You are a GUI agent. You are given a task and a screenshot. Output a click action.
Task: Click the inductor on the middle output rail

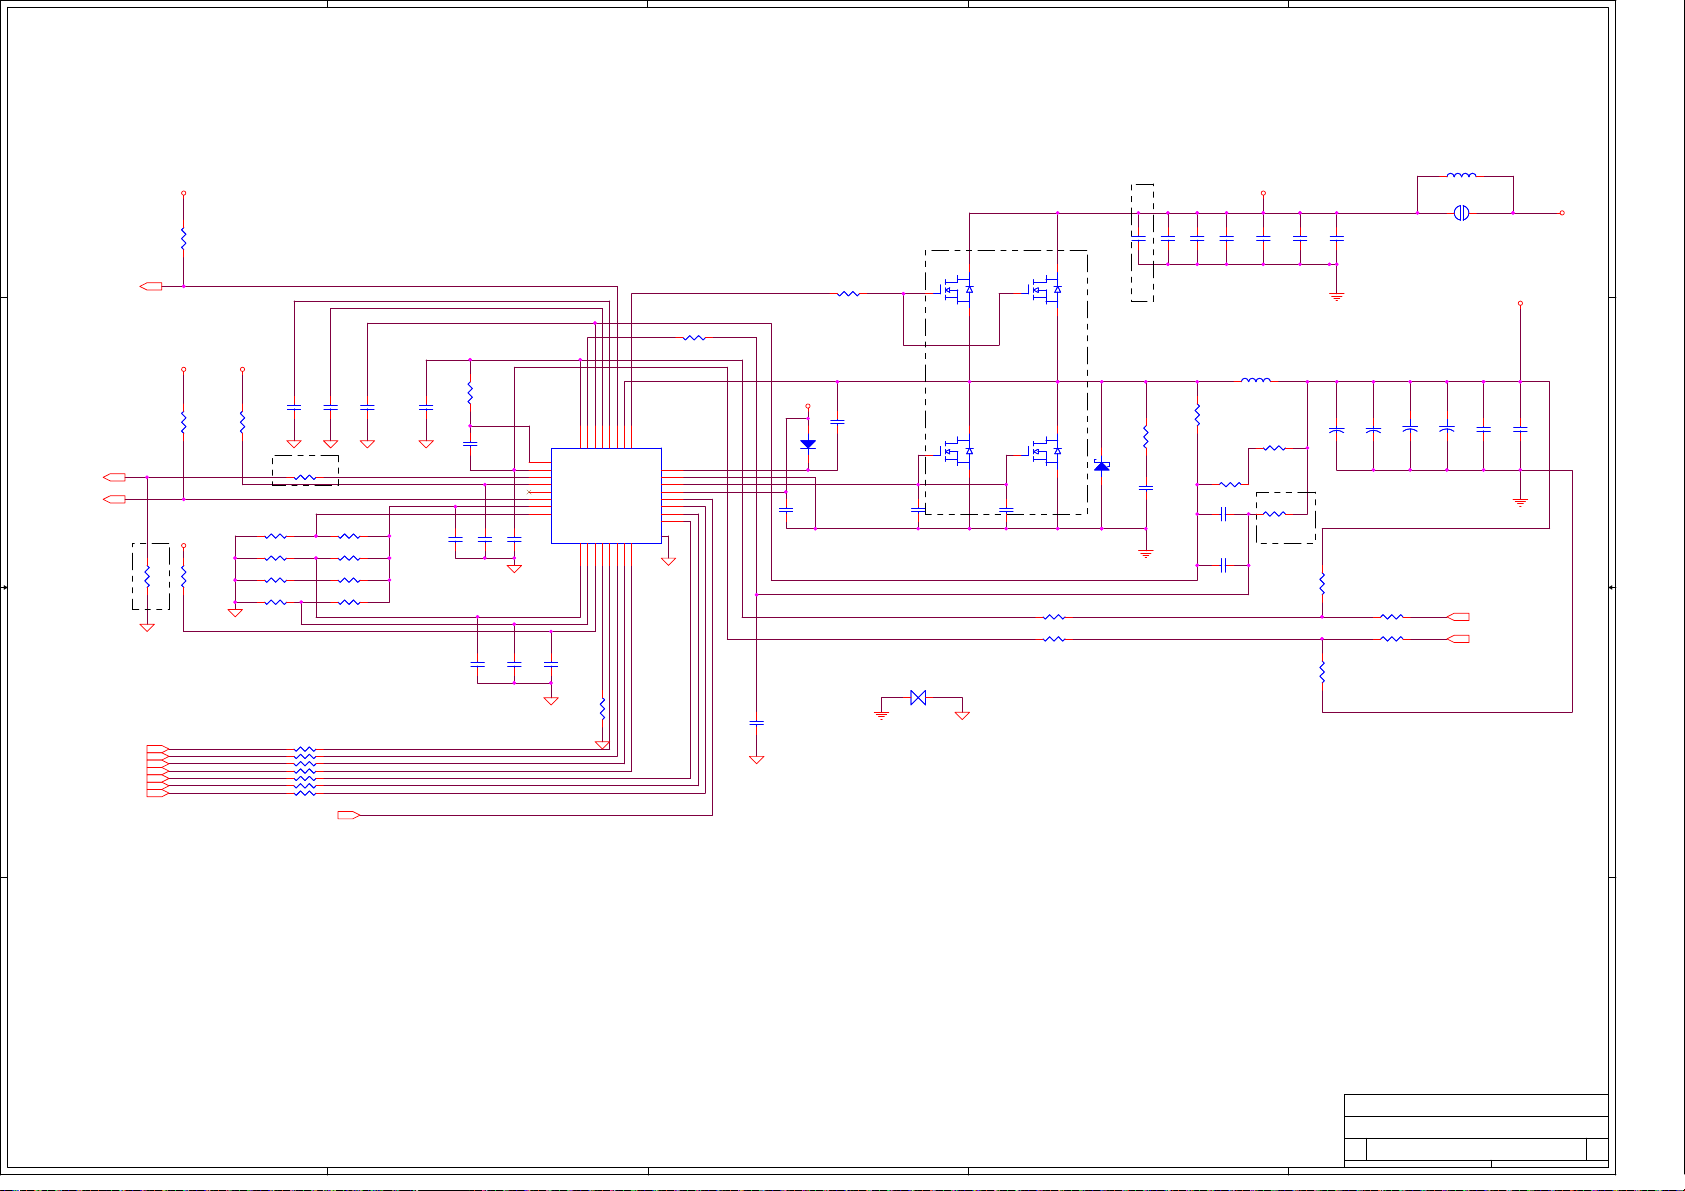point(1256,381)
